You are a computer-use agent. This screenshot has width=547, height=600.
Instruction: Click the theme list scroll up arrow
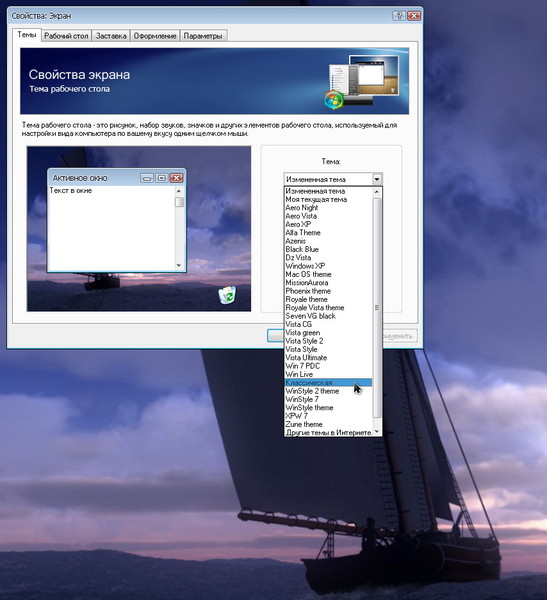click(377, 192)
